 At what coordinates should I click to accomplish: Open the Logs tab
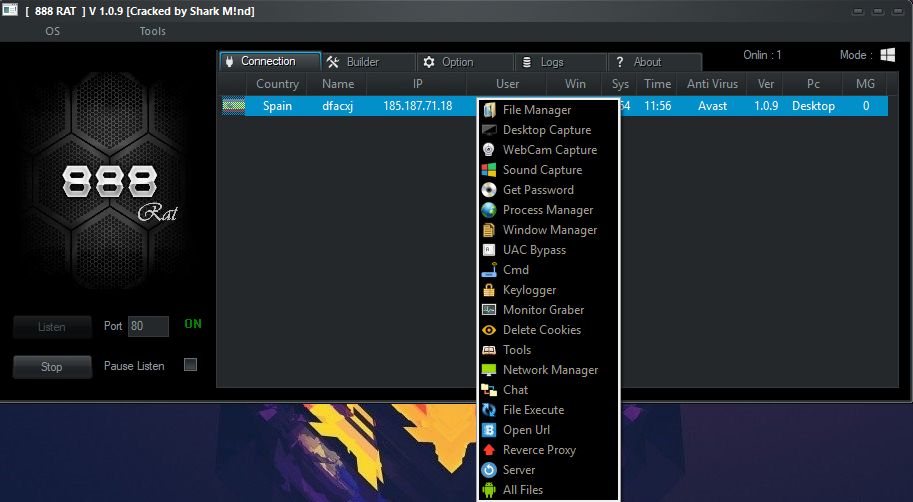pos(561,62)
